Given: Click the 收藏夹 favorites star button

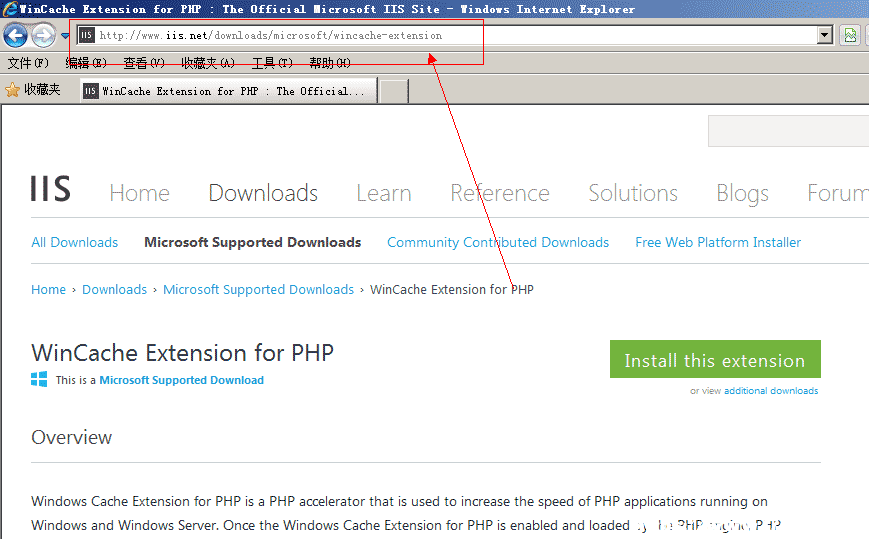Looking at the screenshot, I should click(33, 90).
